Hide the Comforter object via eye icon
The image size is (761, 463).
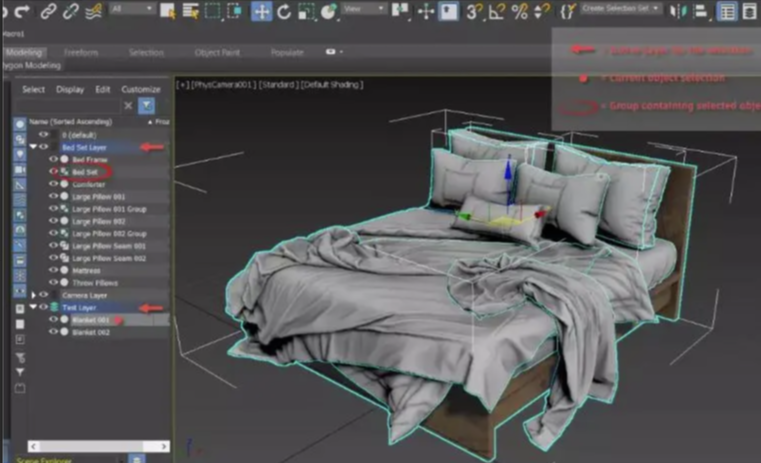pyautogui.click(x=54, y=184)
